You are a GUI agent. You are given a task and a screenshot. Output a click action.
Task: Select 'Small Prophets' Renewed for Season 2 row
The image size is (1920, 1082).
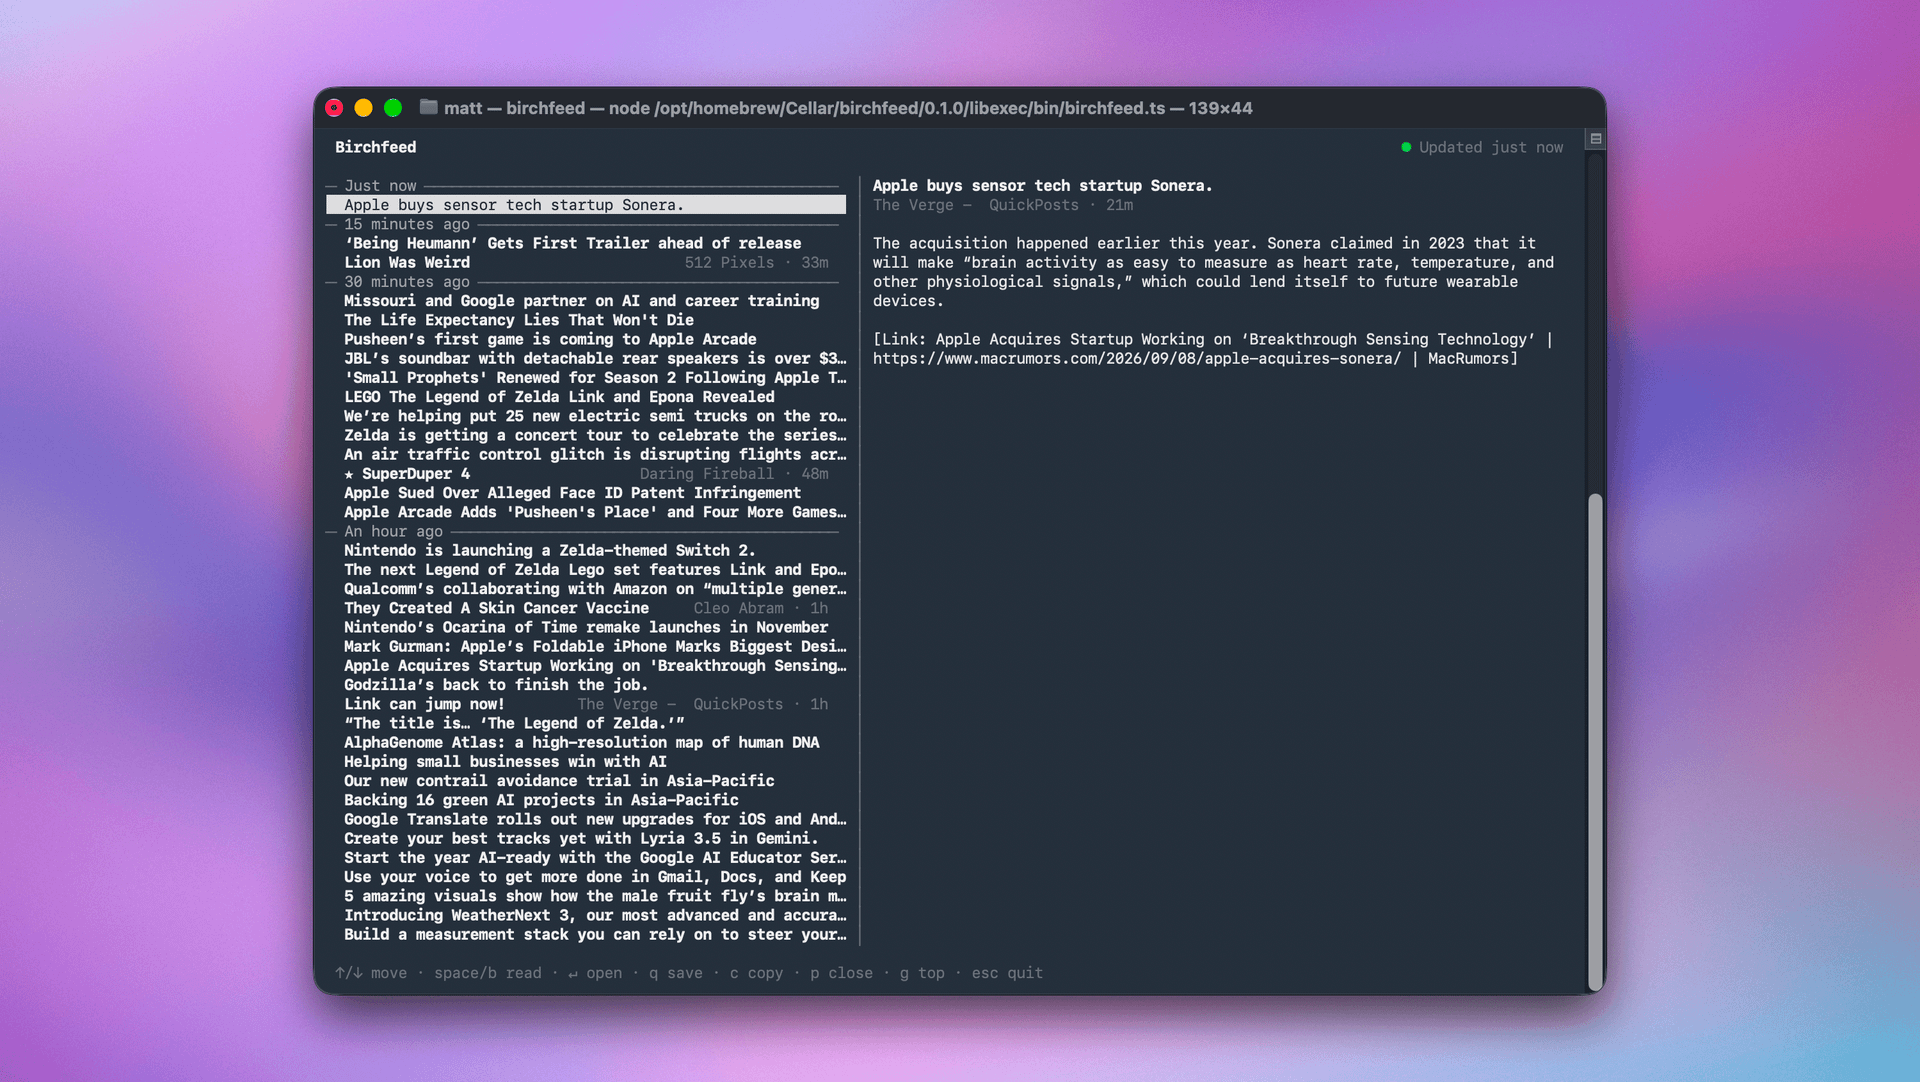pyautogui.click(x=595, y=378)
